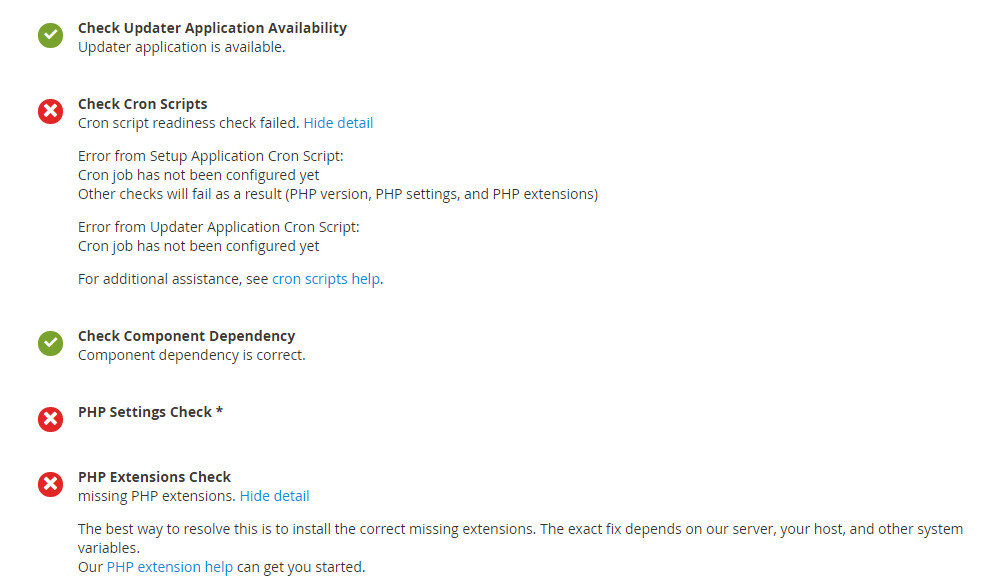Click the Check Cron Scripts heading
The image size is (994, 587).
143,104
